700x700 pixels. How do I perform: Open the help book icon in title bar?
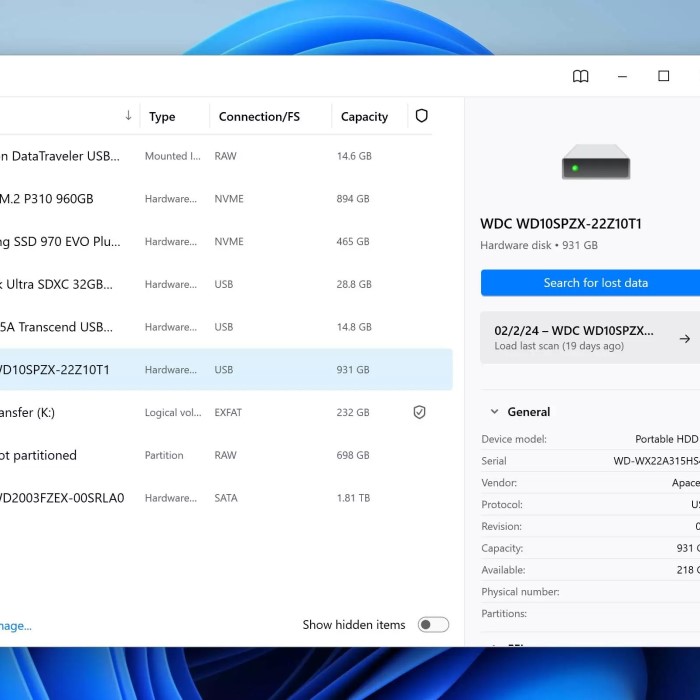tap(580, 76)
